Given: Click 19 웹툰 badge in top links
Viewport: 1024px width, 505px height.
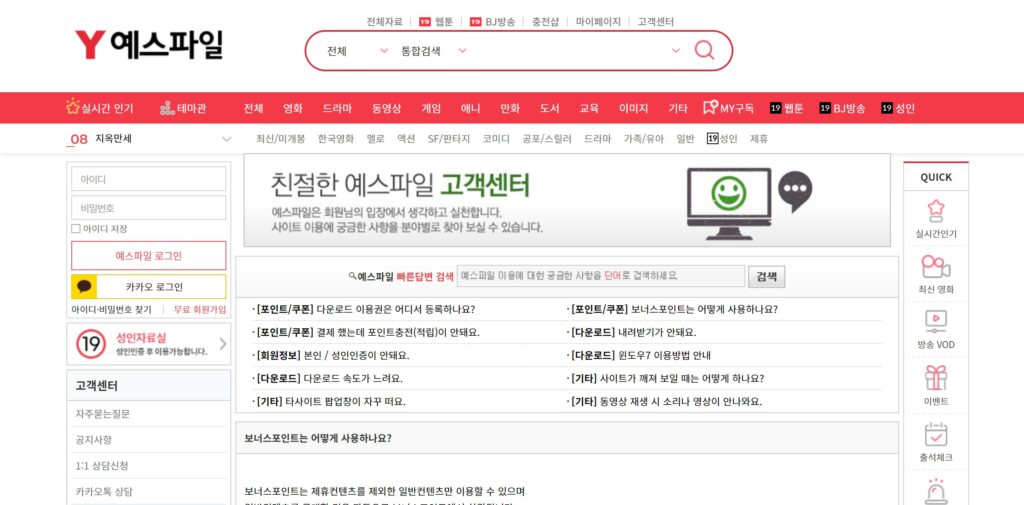Looking at the screenshot, I should (436, 22).
